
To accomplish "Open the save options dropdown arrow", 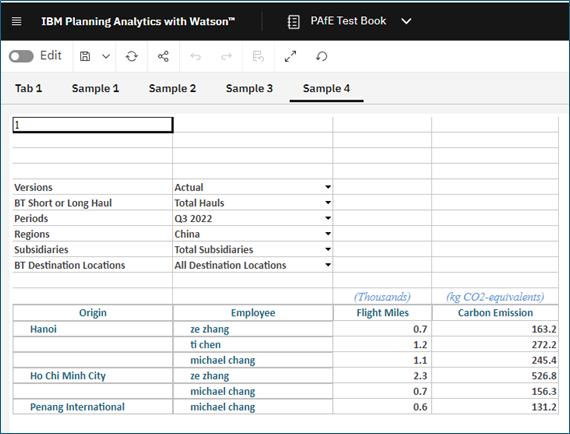I will [106, 56].
